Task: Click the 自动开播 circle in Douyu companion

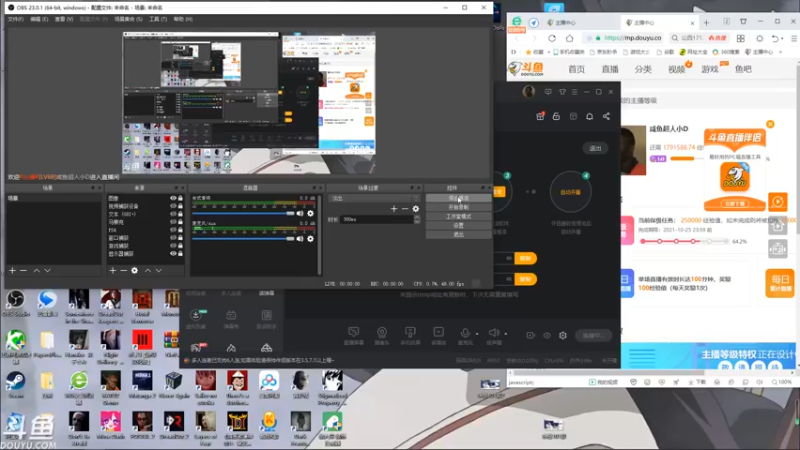Action: tap(570, 192)
